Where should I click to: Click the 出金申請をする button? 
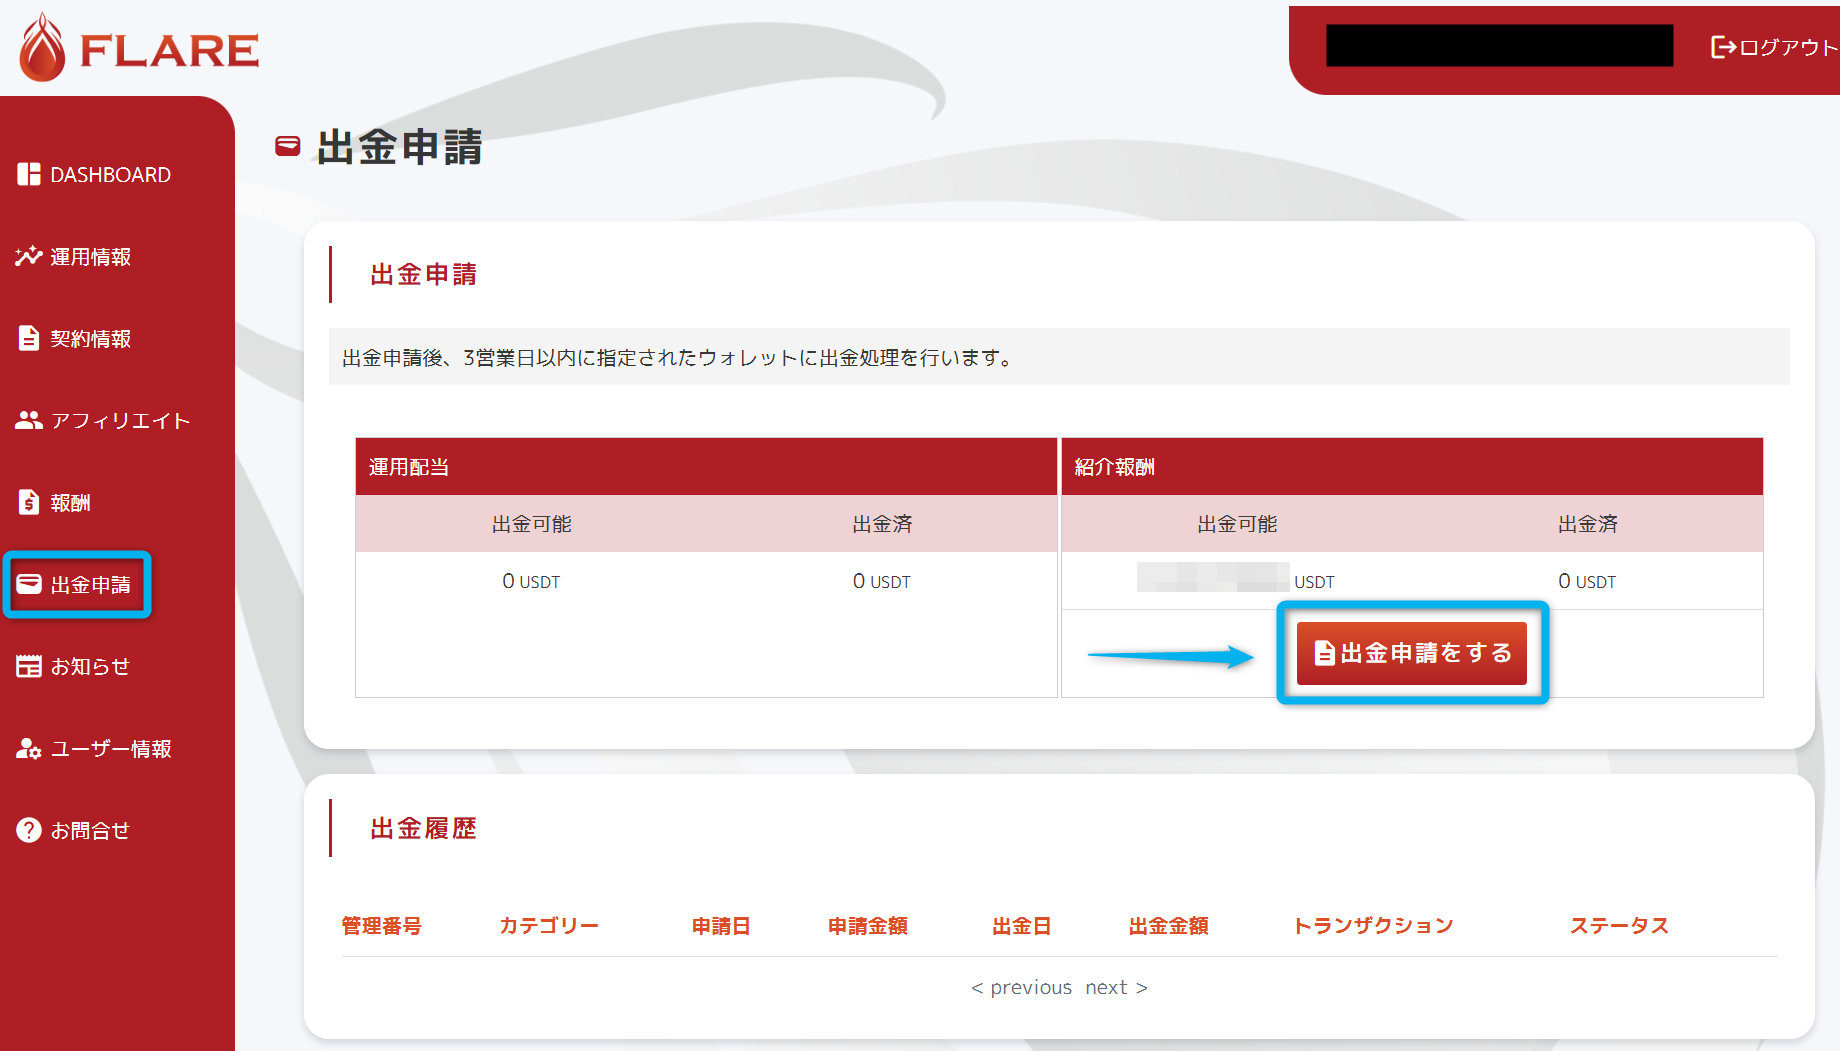(1412, 653)
